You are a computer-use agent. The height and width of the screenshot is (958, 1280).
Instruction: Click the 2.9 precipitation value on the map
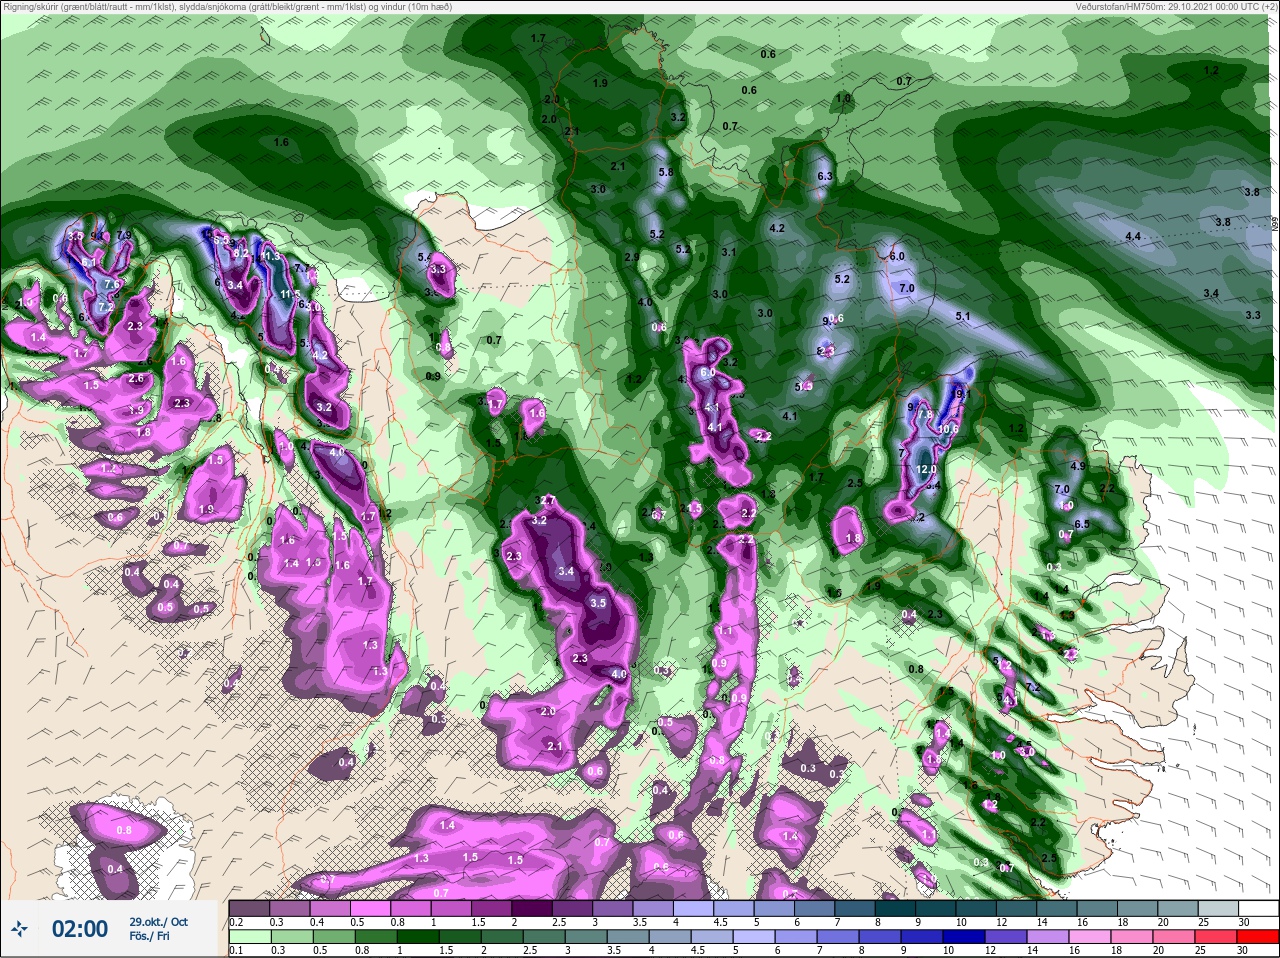pyautogui.click(x=631, y=257)
